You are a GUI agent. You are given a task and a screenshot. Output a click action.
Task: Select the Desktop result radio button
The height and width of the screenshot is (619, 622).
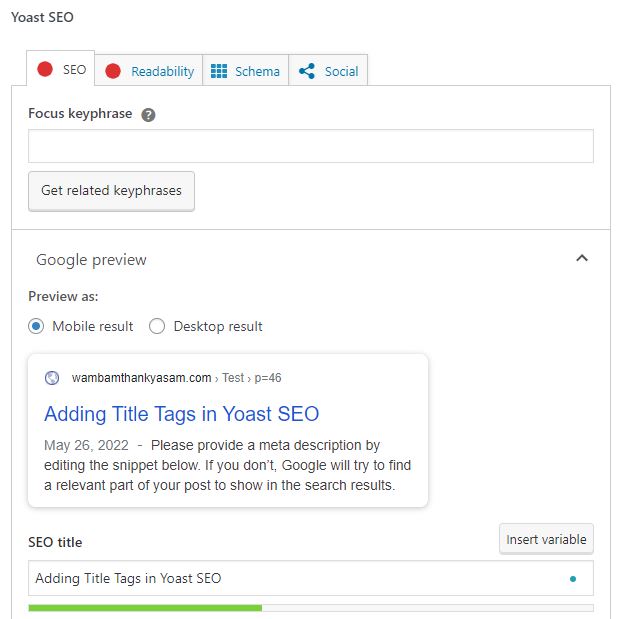tap(157, 326)
